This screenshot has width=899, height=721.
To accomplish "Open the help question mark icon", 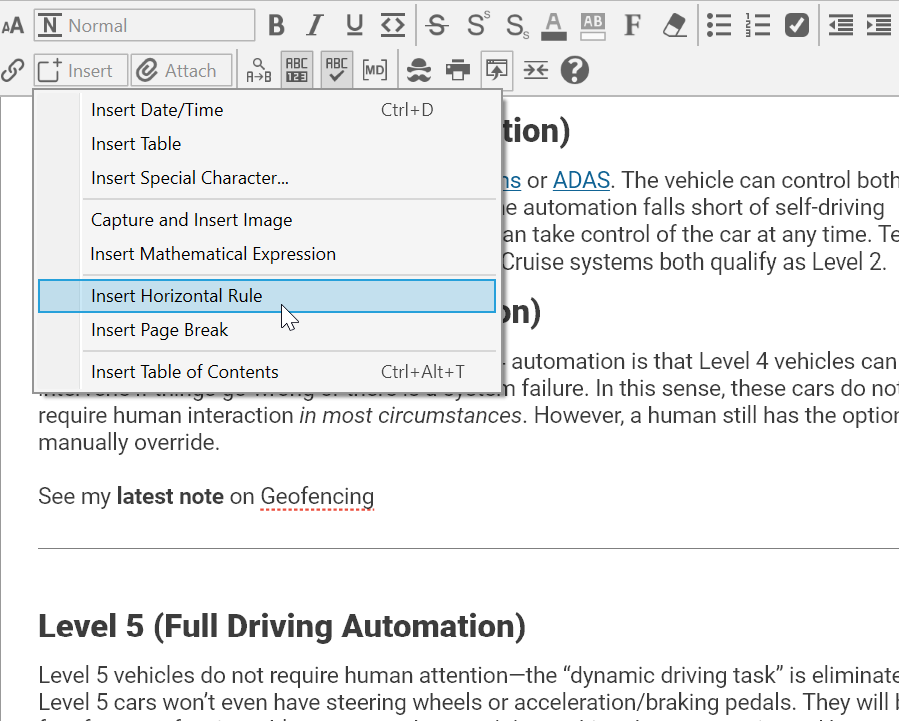I will (x=574, y=70).
